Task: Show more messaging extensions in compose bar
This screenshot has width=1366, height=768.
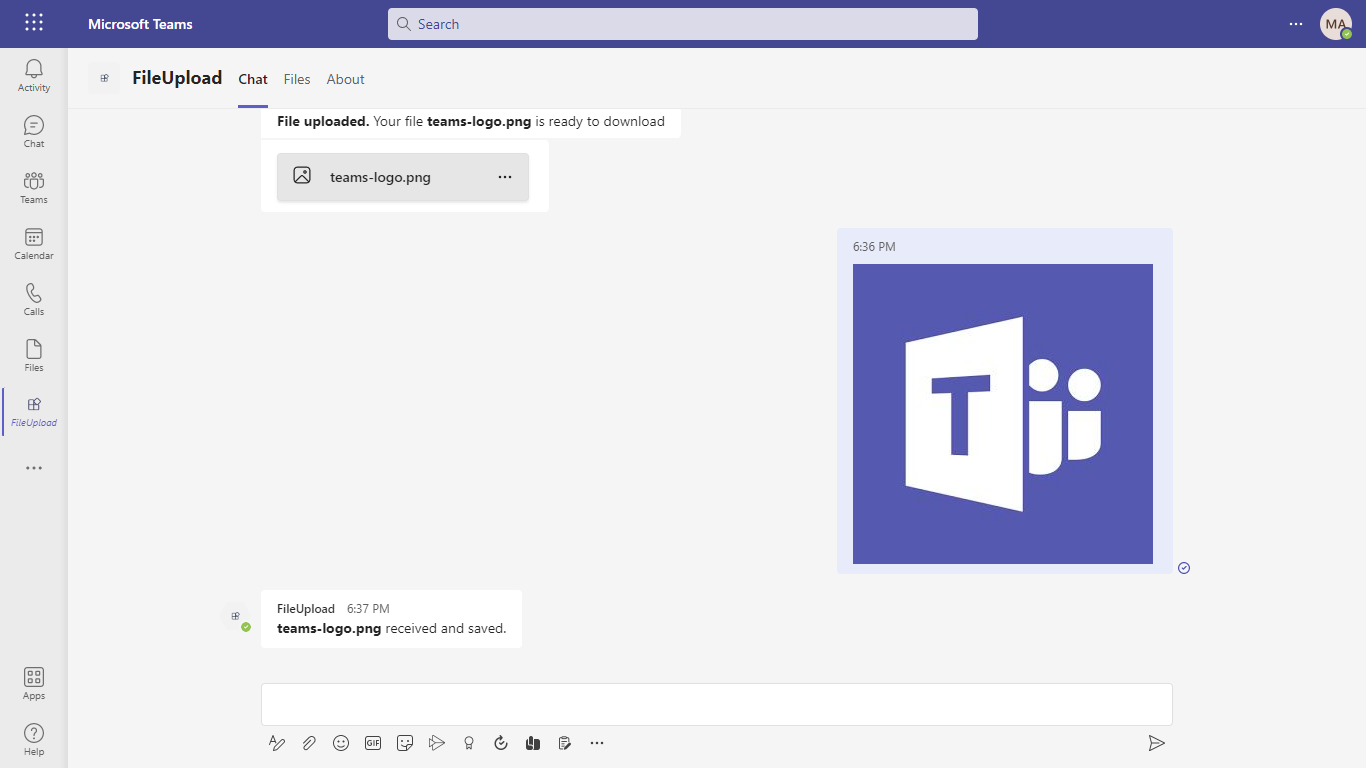Action: click(597, 743)
